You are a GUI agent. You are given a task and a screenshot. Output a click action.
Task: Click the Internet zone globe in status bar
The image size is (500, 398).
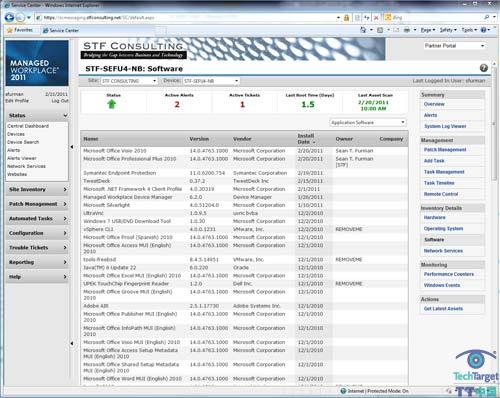343,391
